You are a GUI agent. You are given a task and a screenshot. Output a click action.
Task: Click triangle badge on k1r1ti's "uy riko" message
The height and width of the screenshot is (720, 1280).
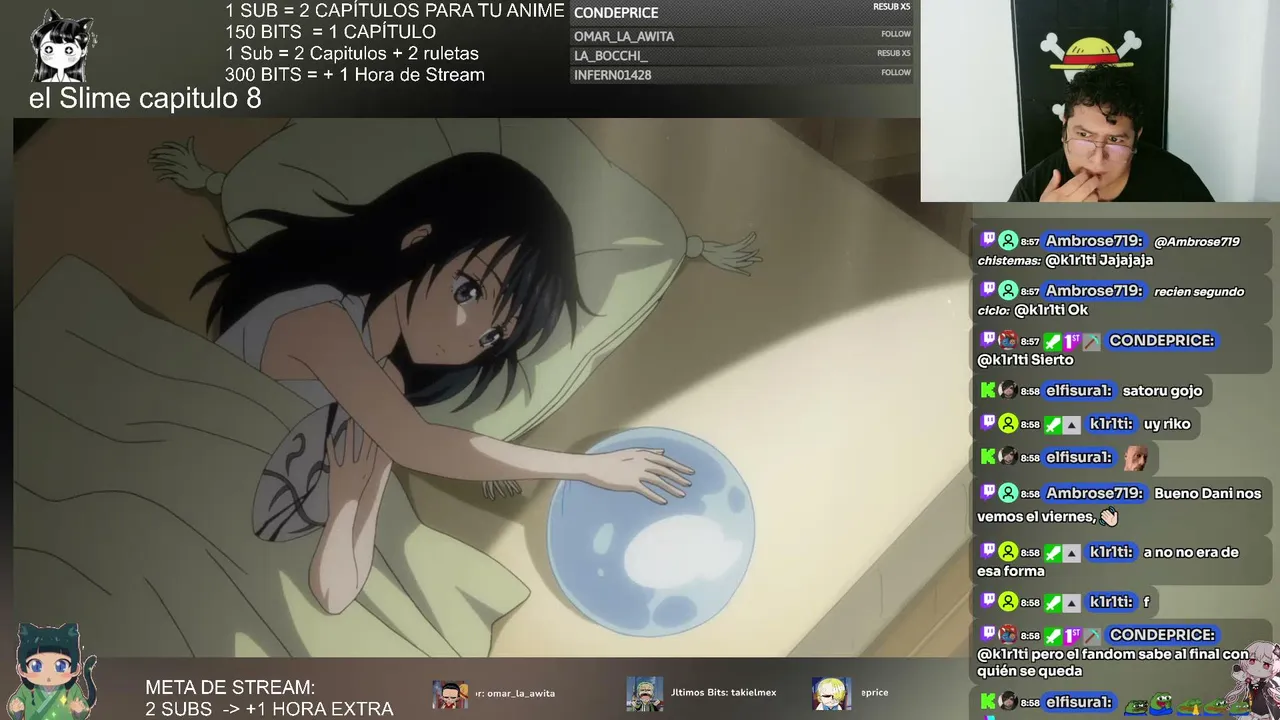(1071, 424)
